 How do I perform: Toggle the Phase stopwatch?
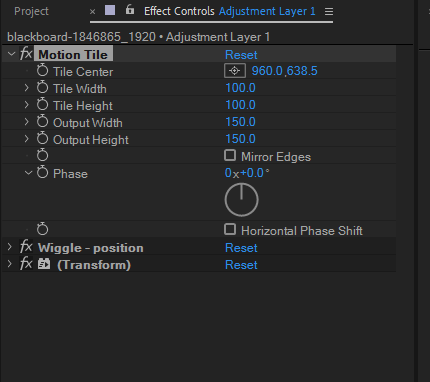tap(42, 173)
